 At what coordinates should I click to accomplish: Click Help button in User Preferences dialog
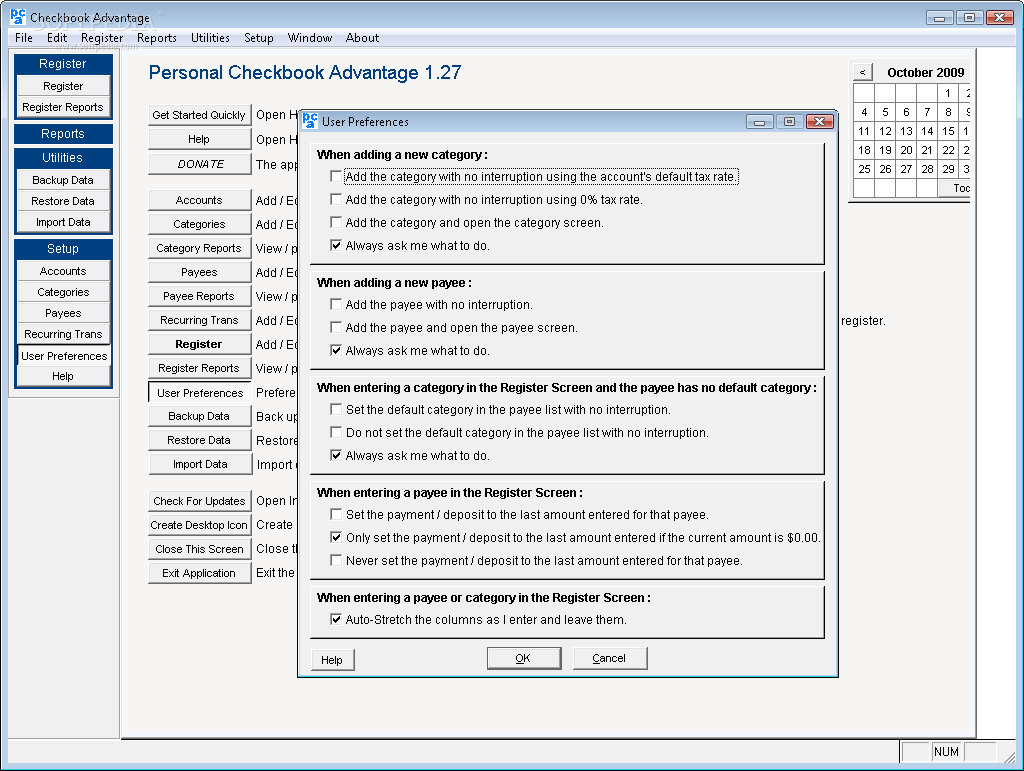tap(332, 660)
